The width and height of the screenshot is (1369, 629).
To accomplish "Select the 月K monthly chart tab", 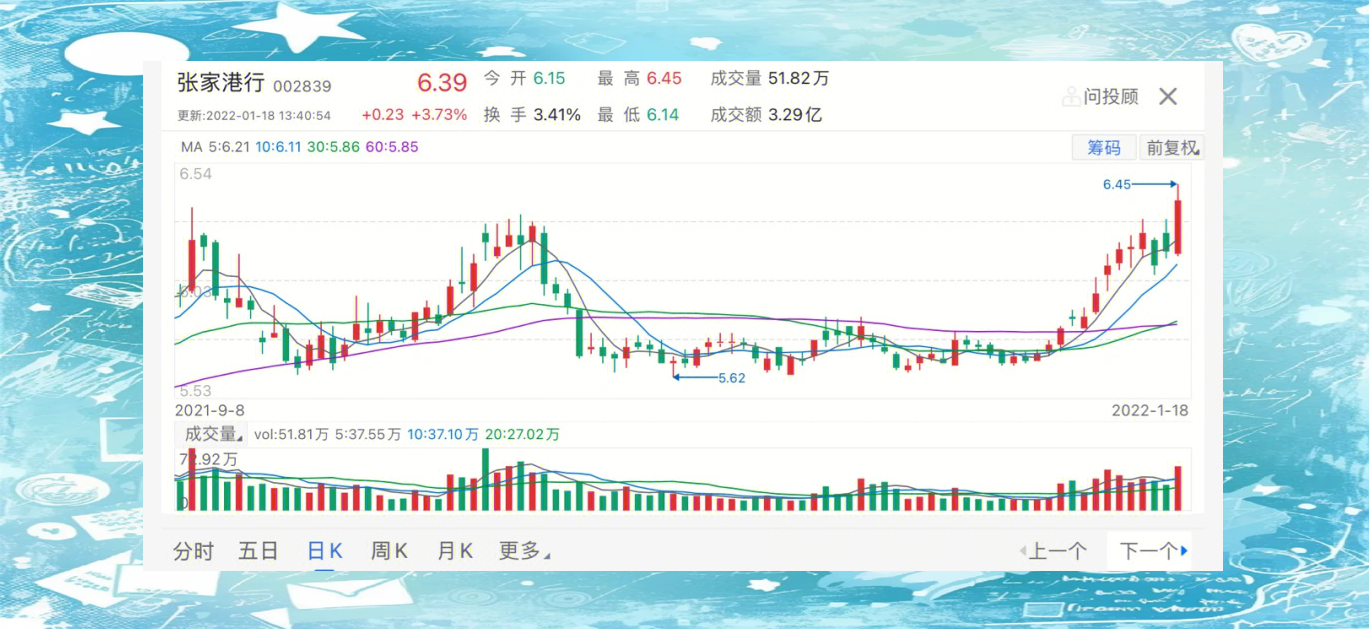I will click(x=454, y=549).
